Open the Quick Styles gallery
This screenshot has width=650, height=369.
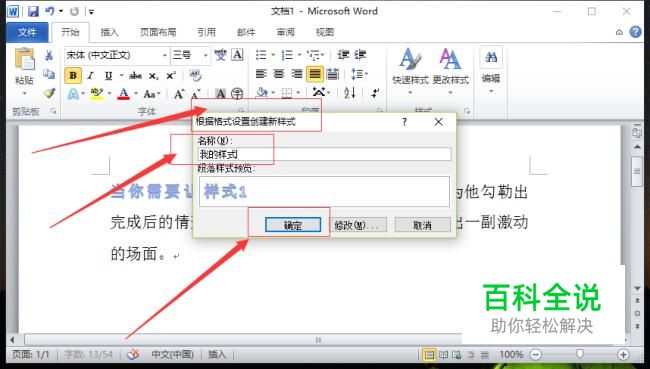click(x=410, y=70)
